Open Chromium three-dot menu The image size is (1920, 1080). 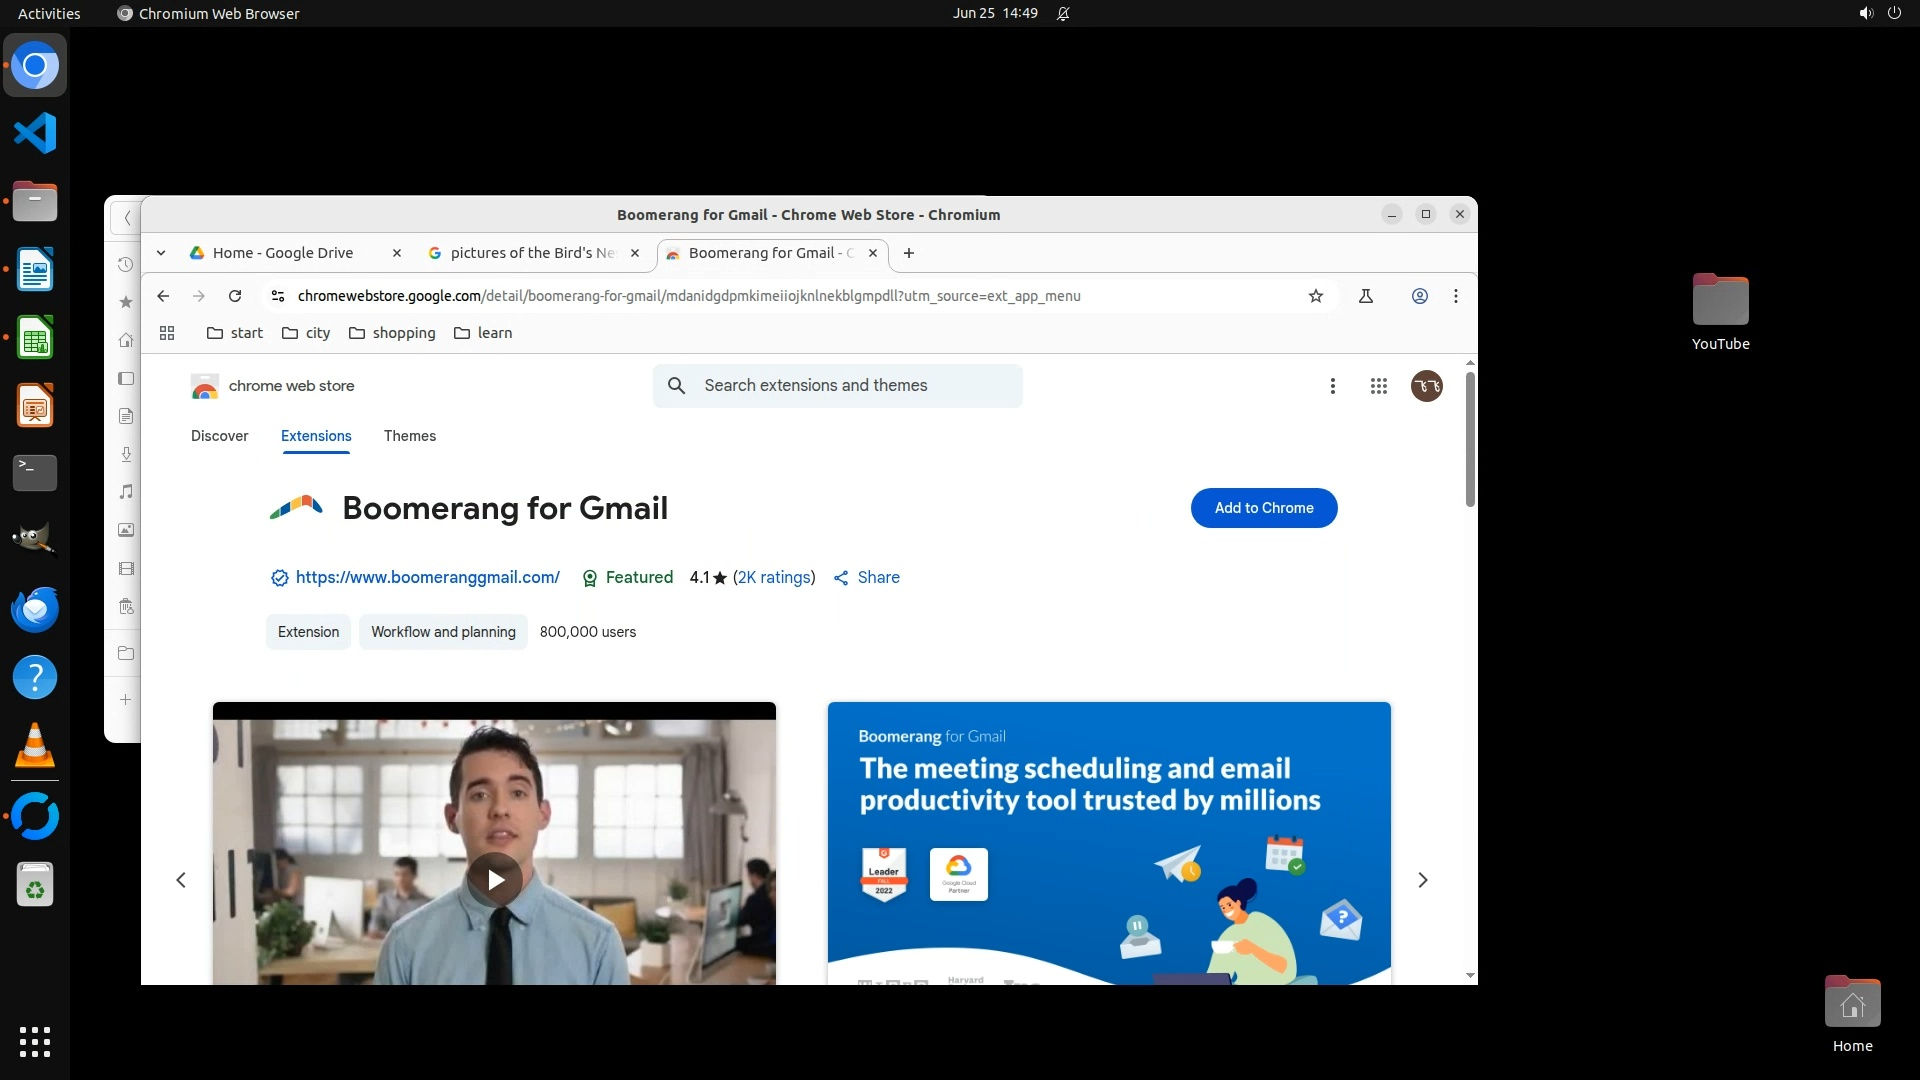[1456, 296]
